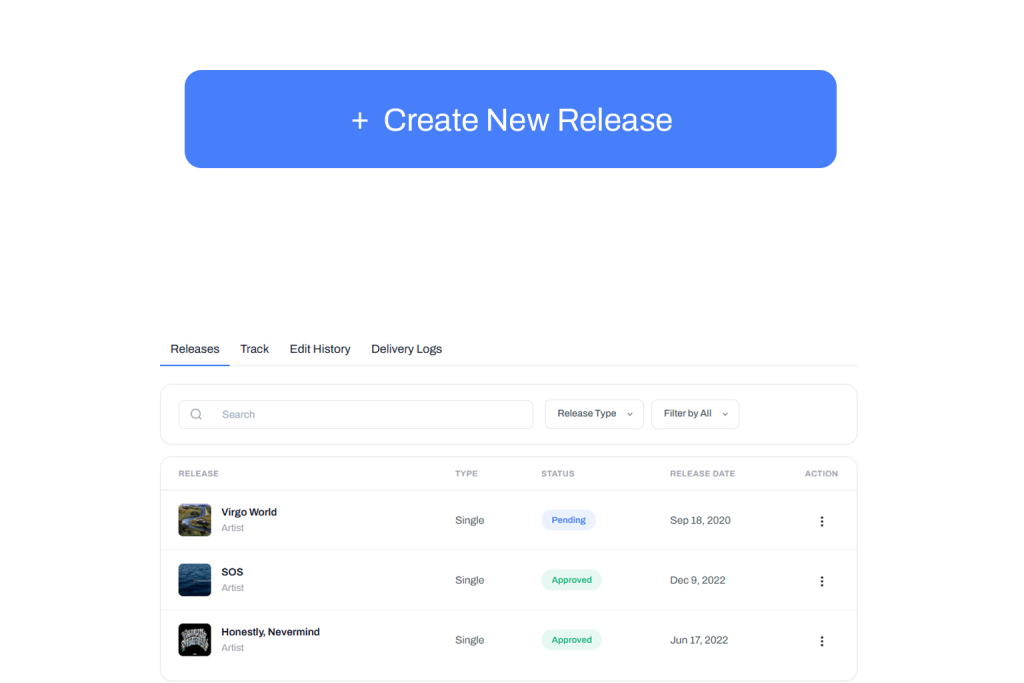Screen dimensions: 1024x683
Task: View the Delivery Logs tab
Action: click(406, 349)
